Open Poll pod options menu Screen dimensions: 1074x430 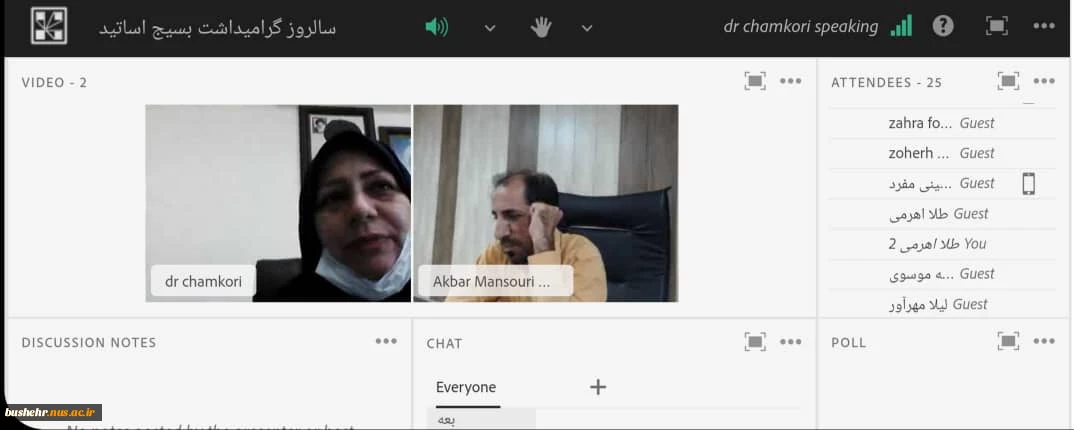point(1044,342)
